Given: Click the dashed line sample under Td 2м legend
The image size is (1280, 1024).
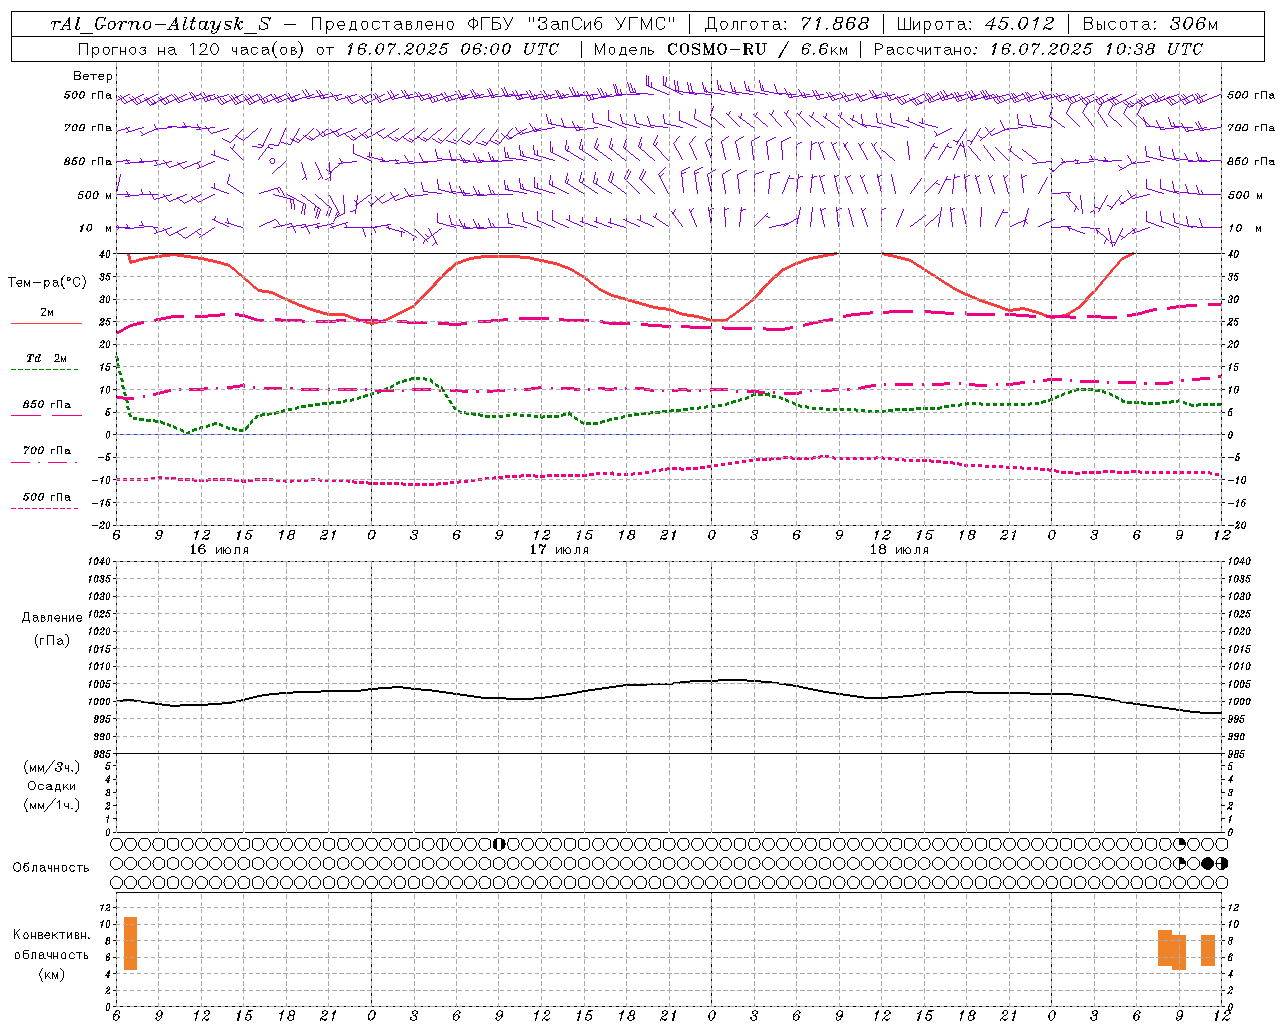Looking at the screenshot, I should pyautogui.click(x=44, y=370).
